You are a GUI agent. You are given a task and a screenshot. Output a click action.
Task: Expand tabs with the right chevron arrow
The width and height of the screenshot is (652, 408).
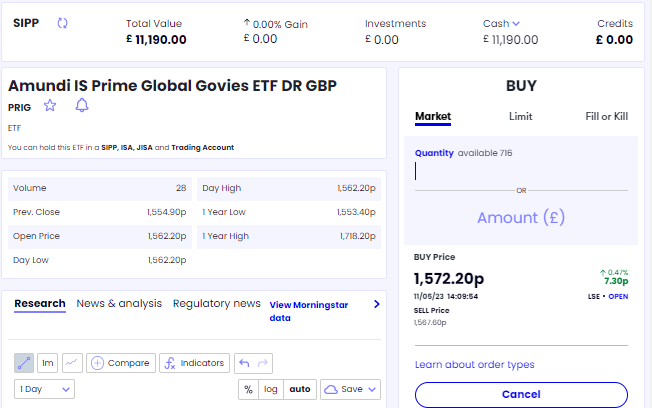point(377,304)
